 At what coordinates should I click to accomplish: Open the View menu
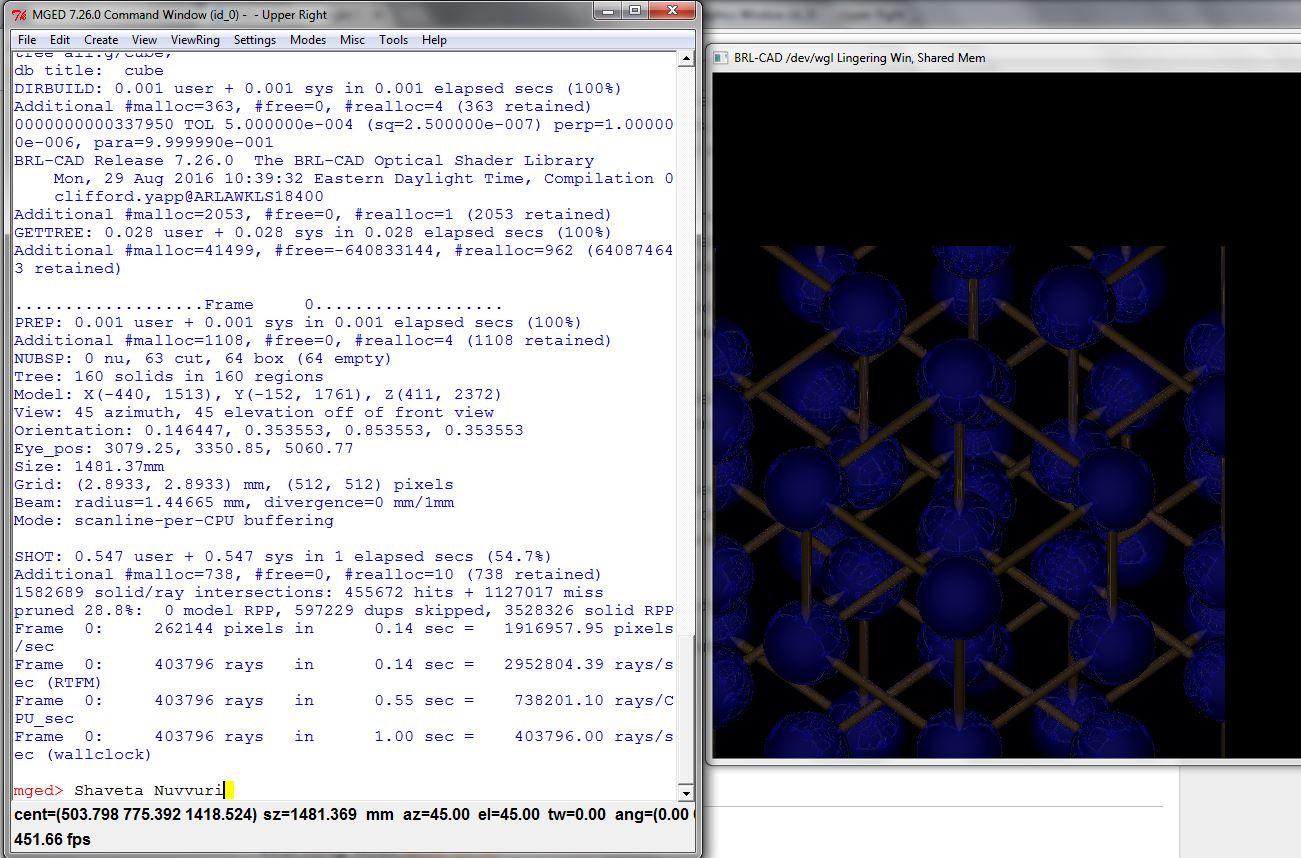click(144, 40)
